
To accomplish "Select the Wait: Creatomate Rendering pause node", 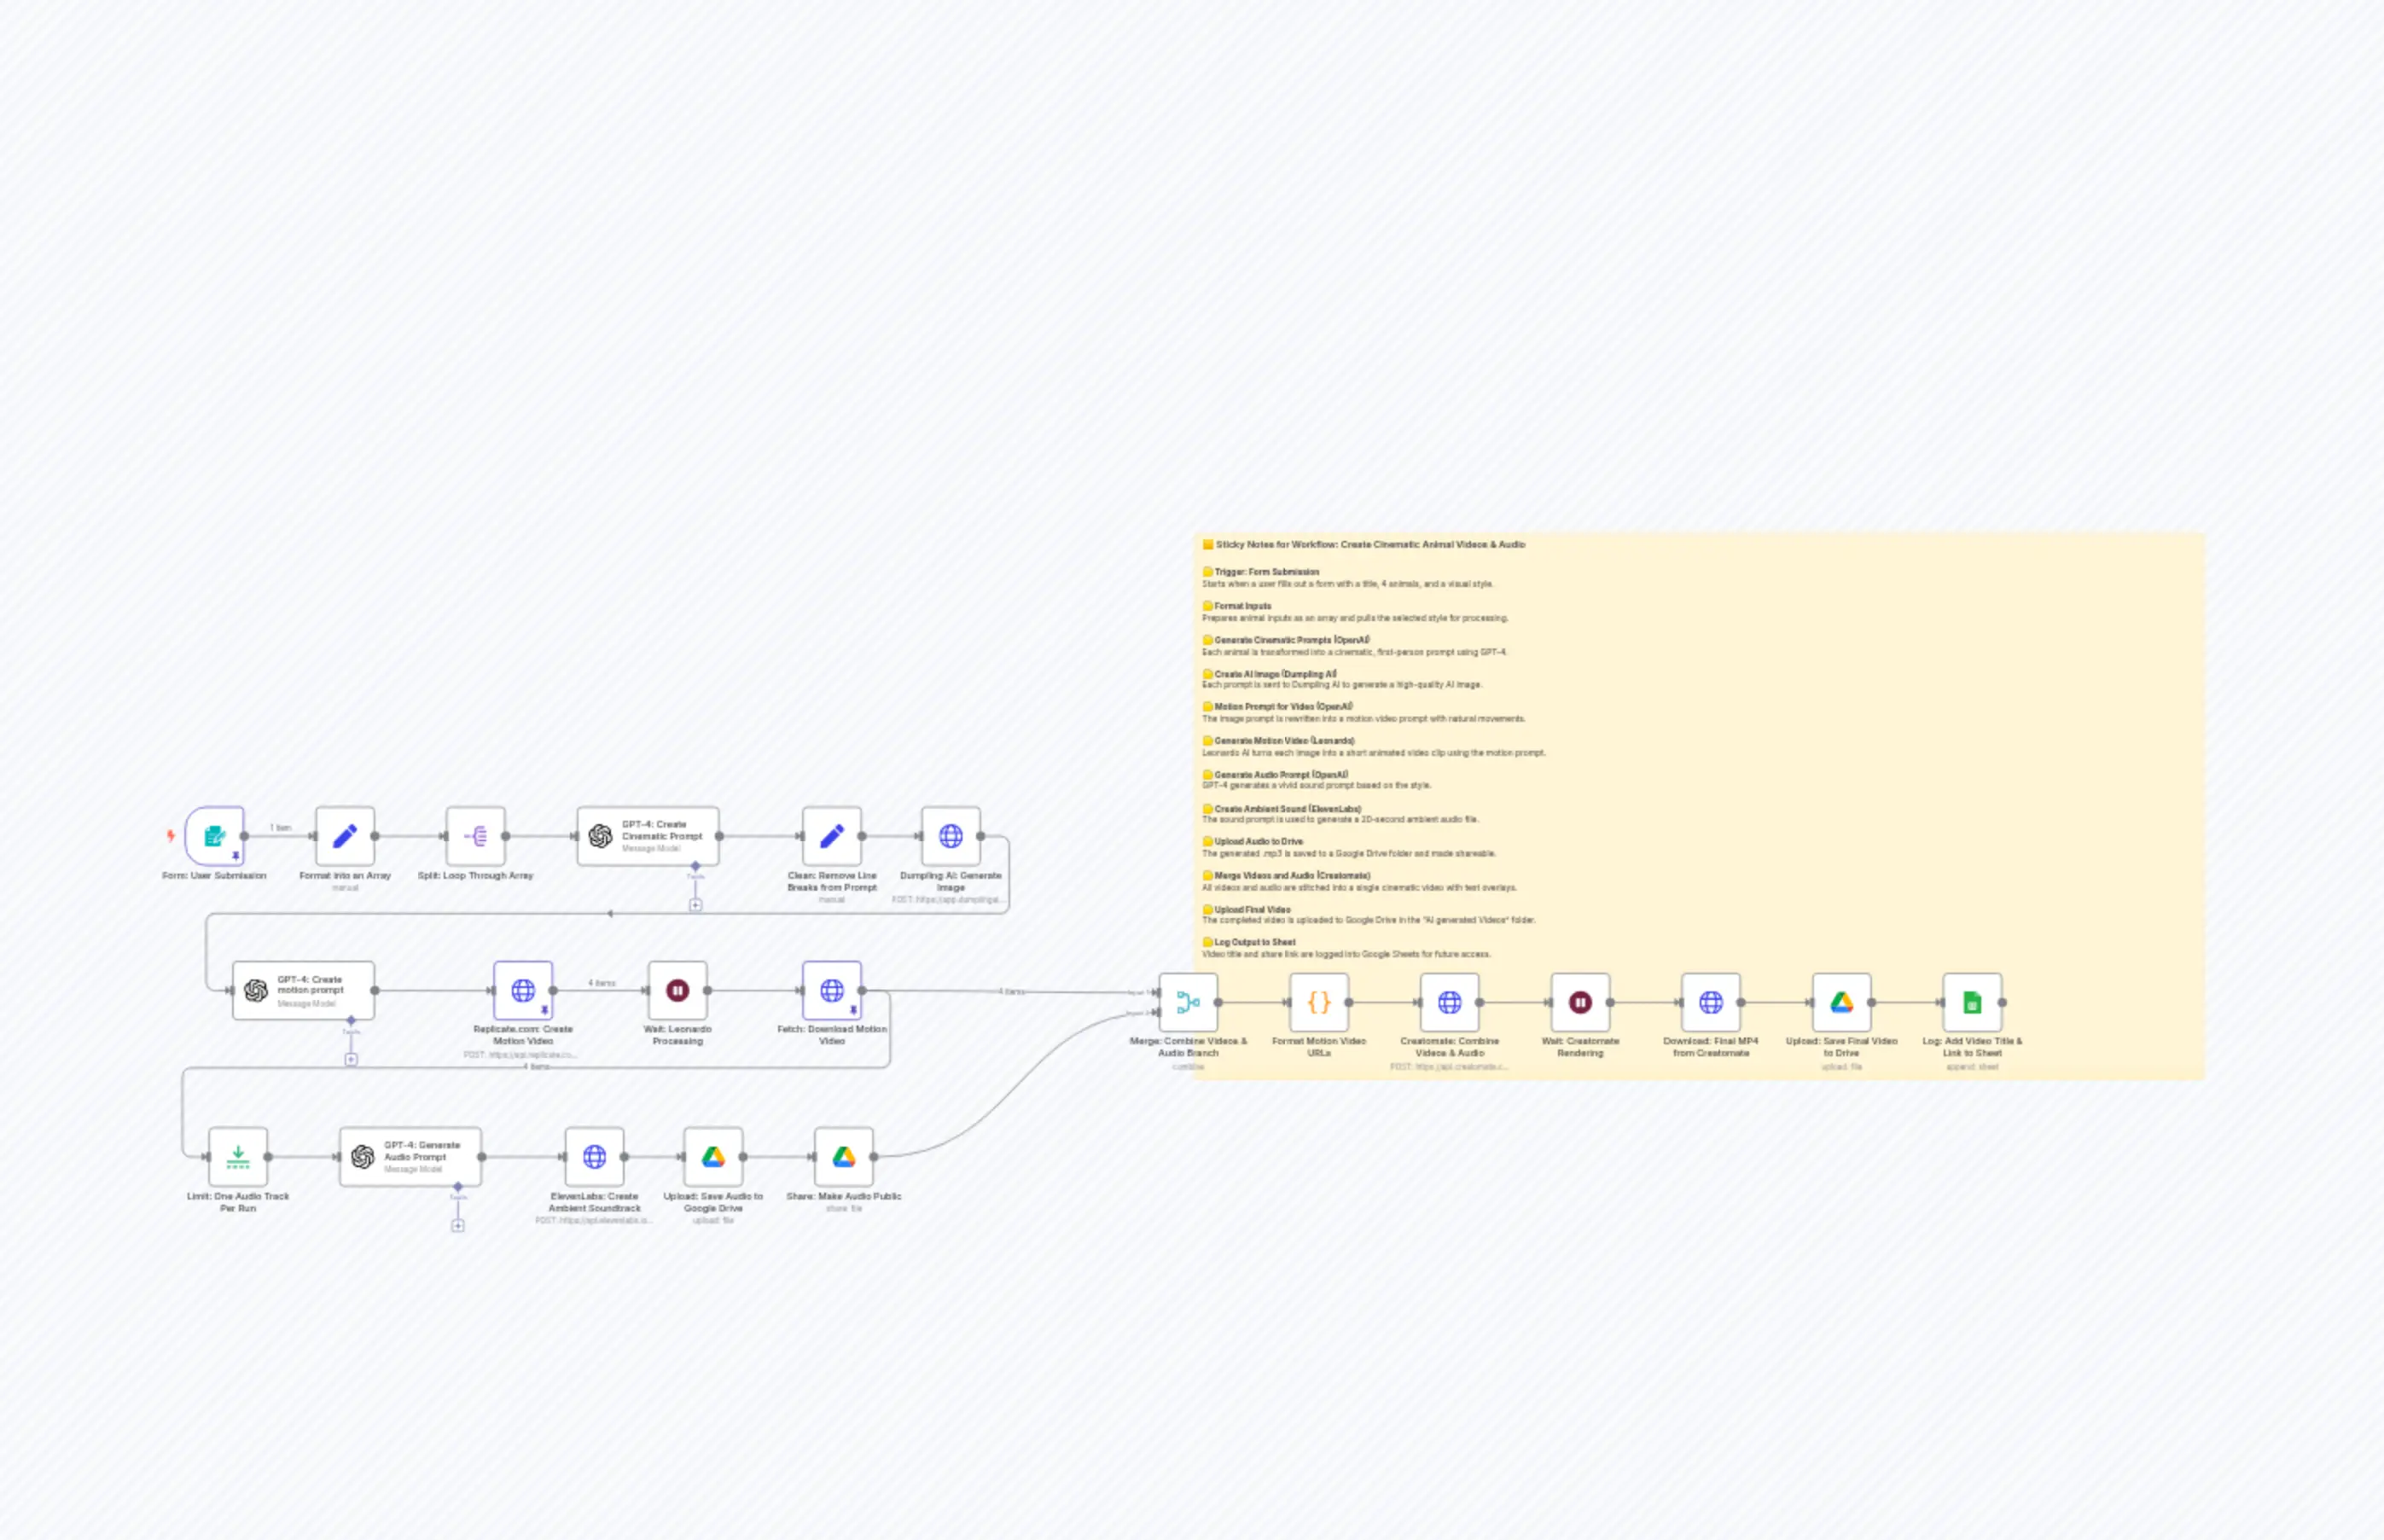I will pyautogui.click(x=1579, y=1002).
